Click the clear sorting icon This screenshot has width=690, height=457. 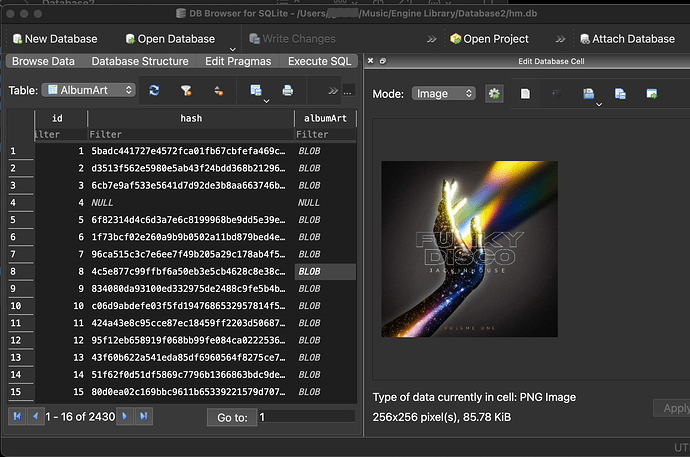(x=218, y=91)
